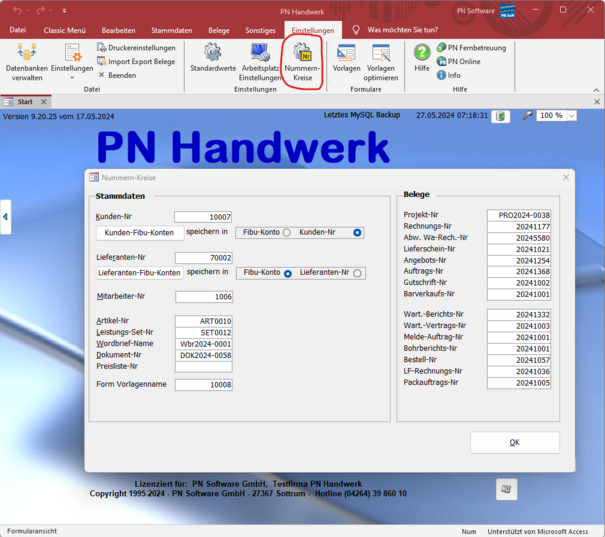Click the Artikel-Nr field ART0010

(203, 321)
